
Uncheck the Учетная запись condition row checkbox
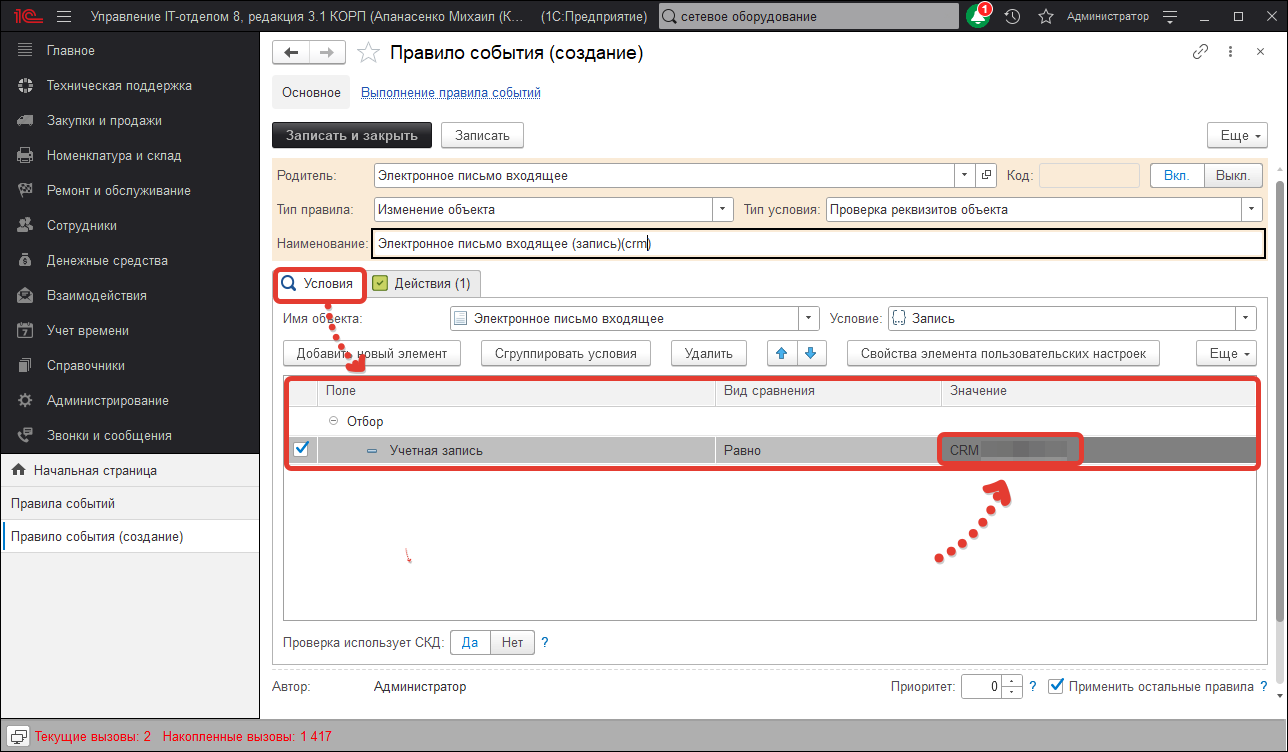(x=301, y=449)
